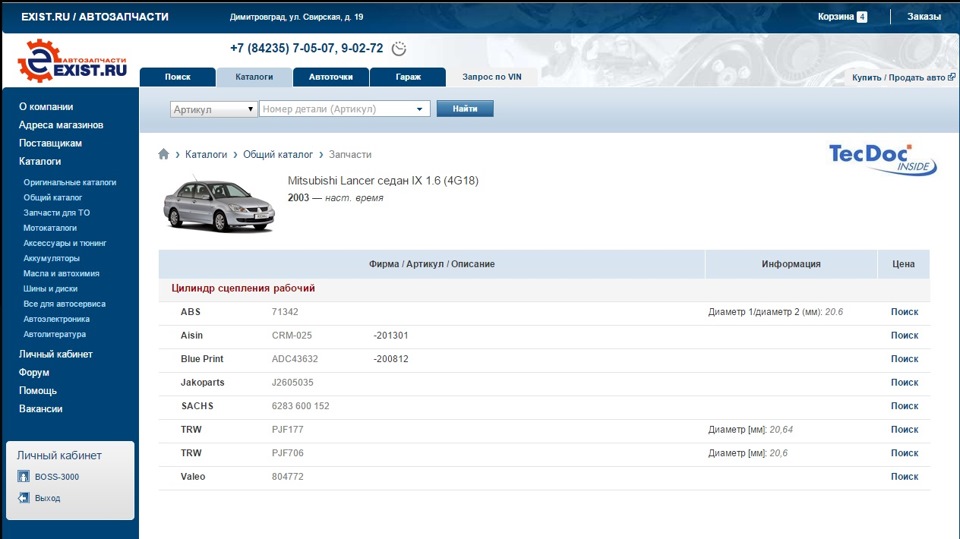The height and width of the screenshot is (539, 960).
Task: Open the Гараж tab
Action: [x=408, y=77]
